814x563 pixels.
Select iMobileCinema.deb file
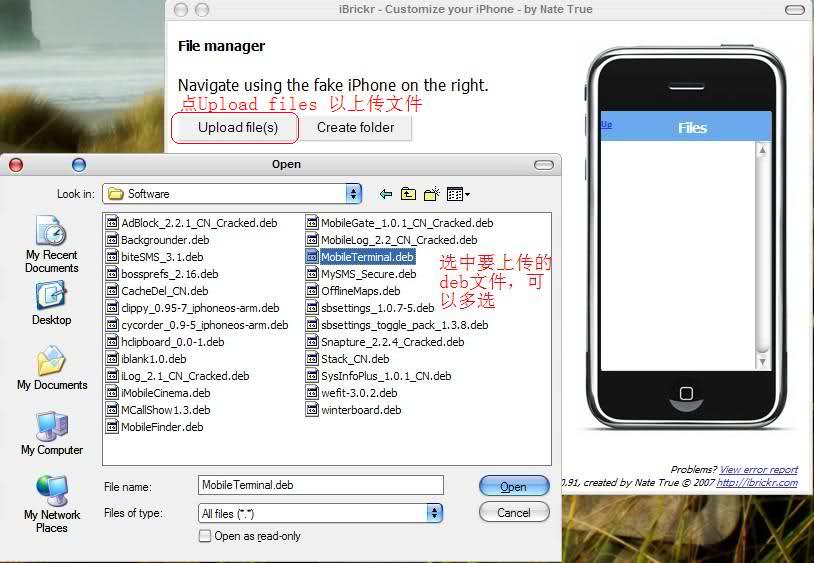tap(158, 393)
